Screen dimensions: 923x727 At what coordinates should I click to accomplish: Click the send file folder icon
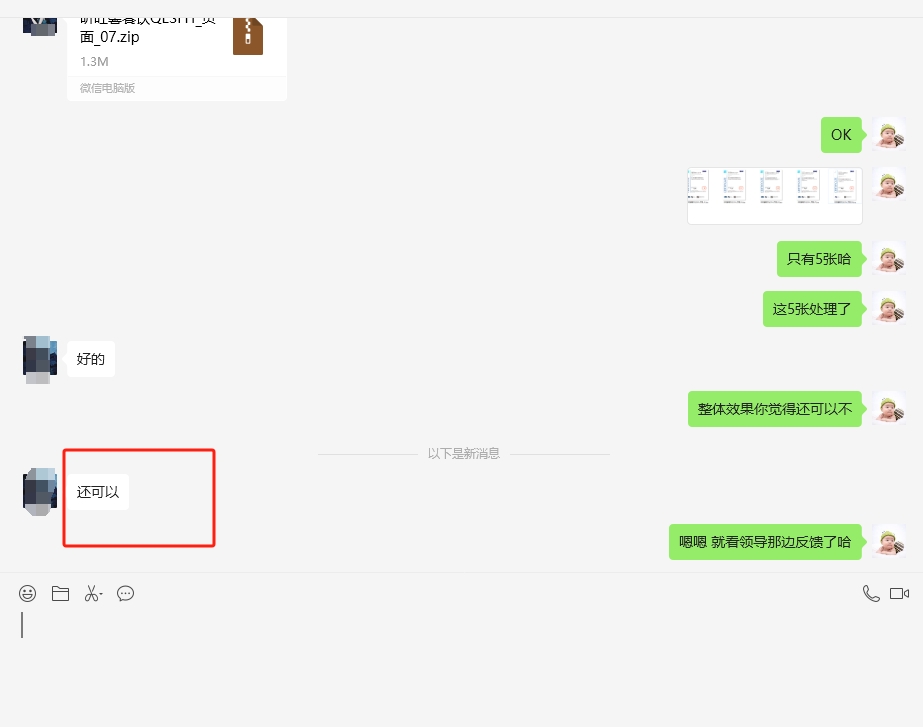point(60,593)
